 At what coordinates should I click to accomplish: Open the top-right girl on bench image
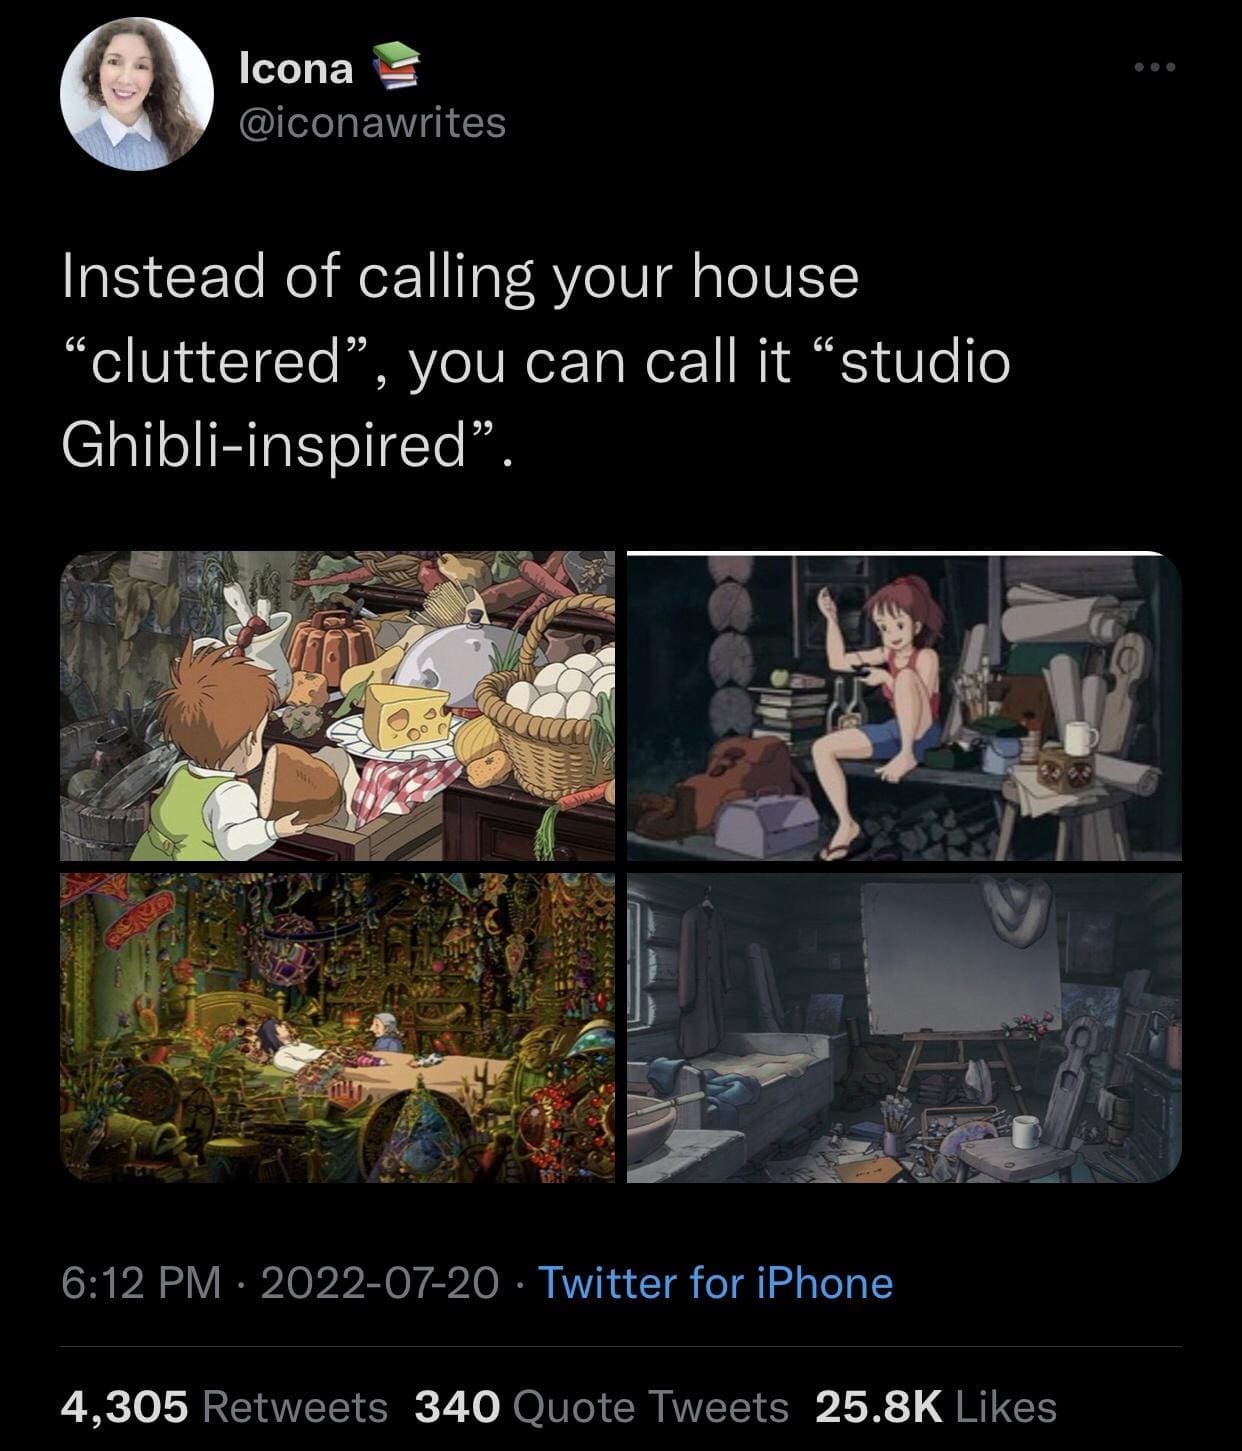pos(904,706)
